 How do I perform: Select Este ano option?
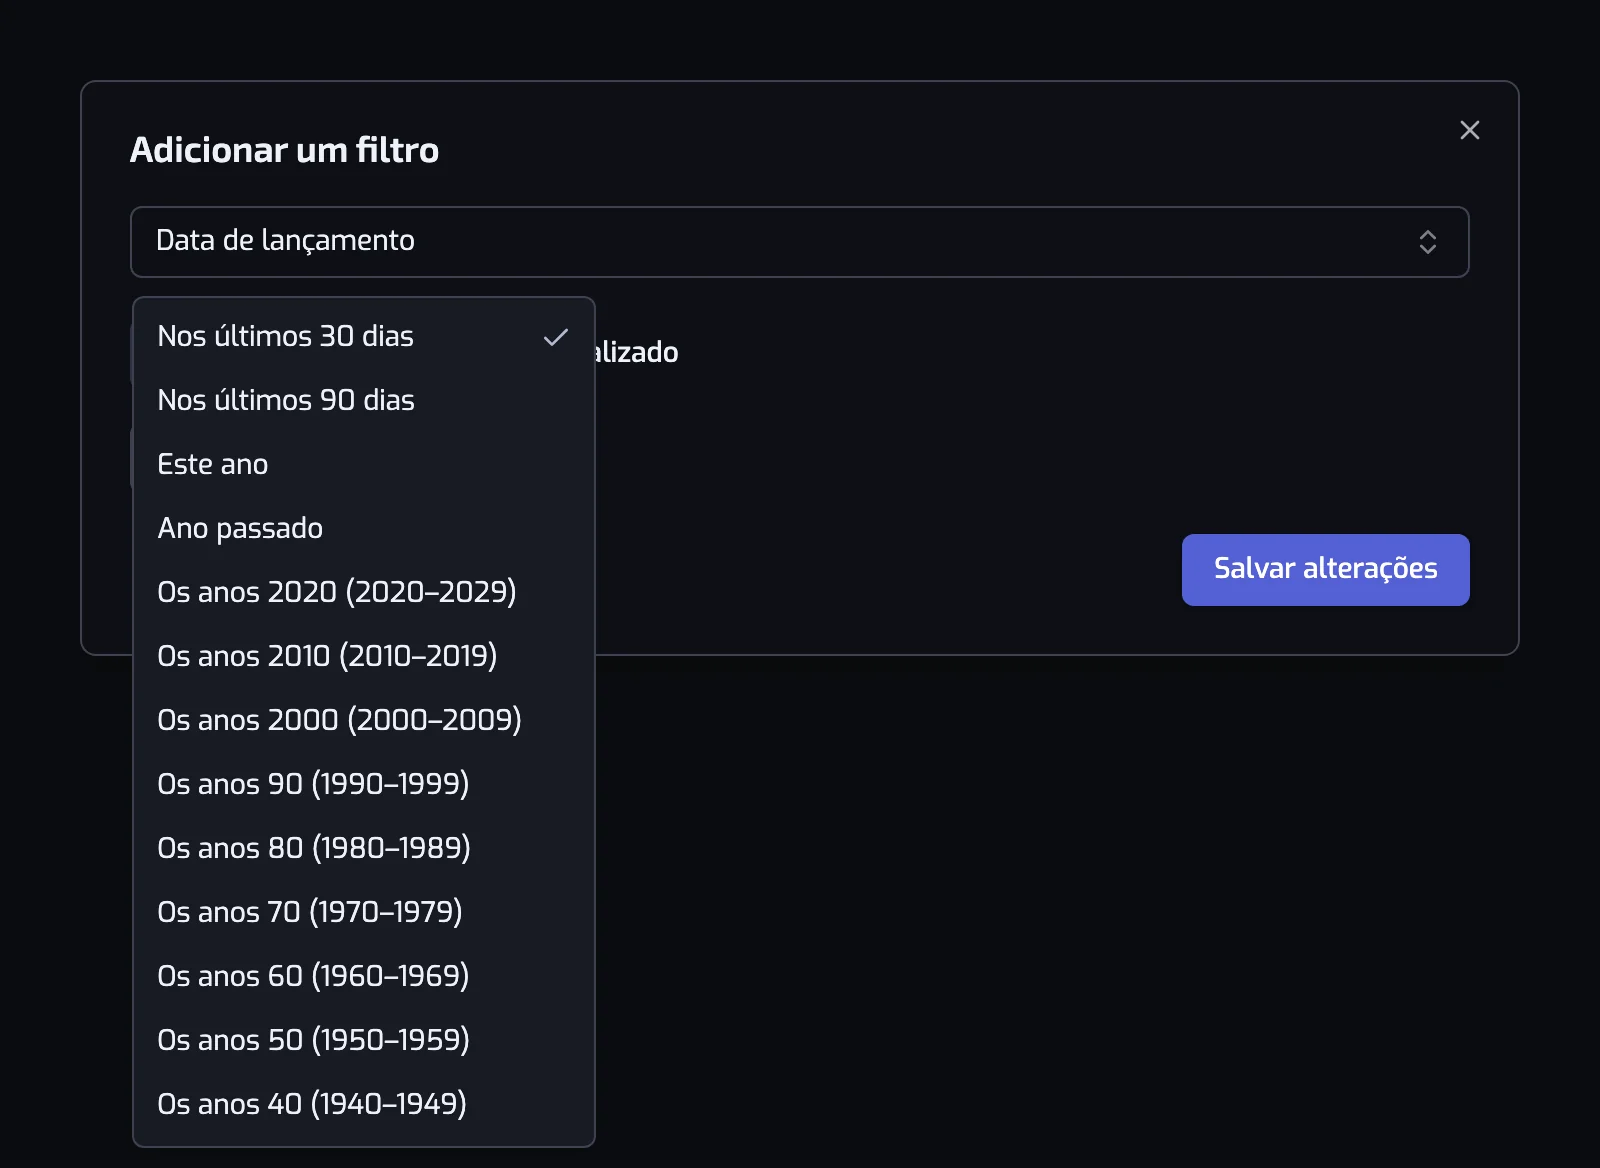364,465
